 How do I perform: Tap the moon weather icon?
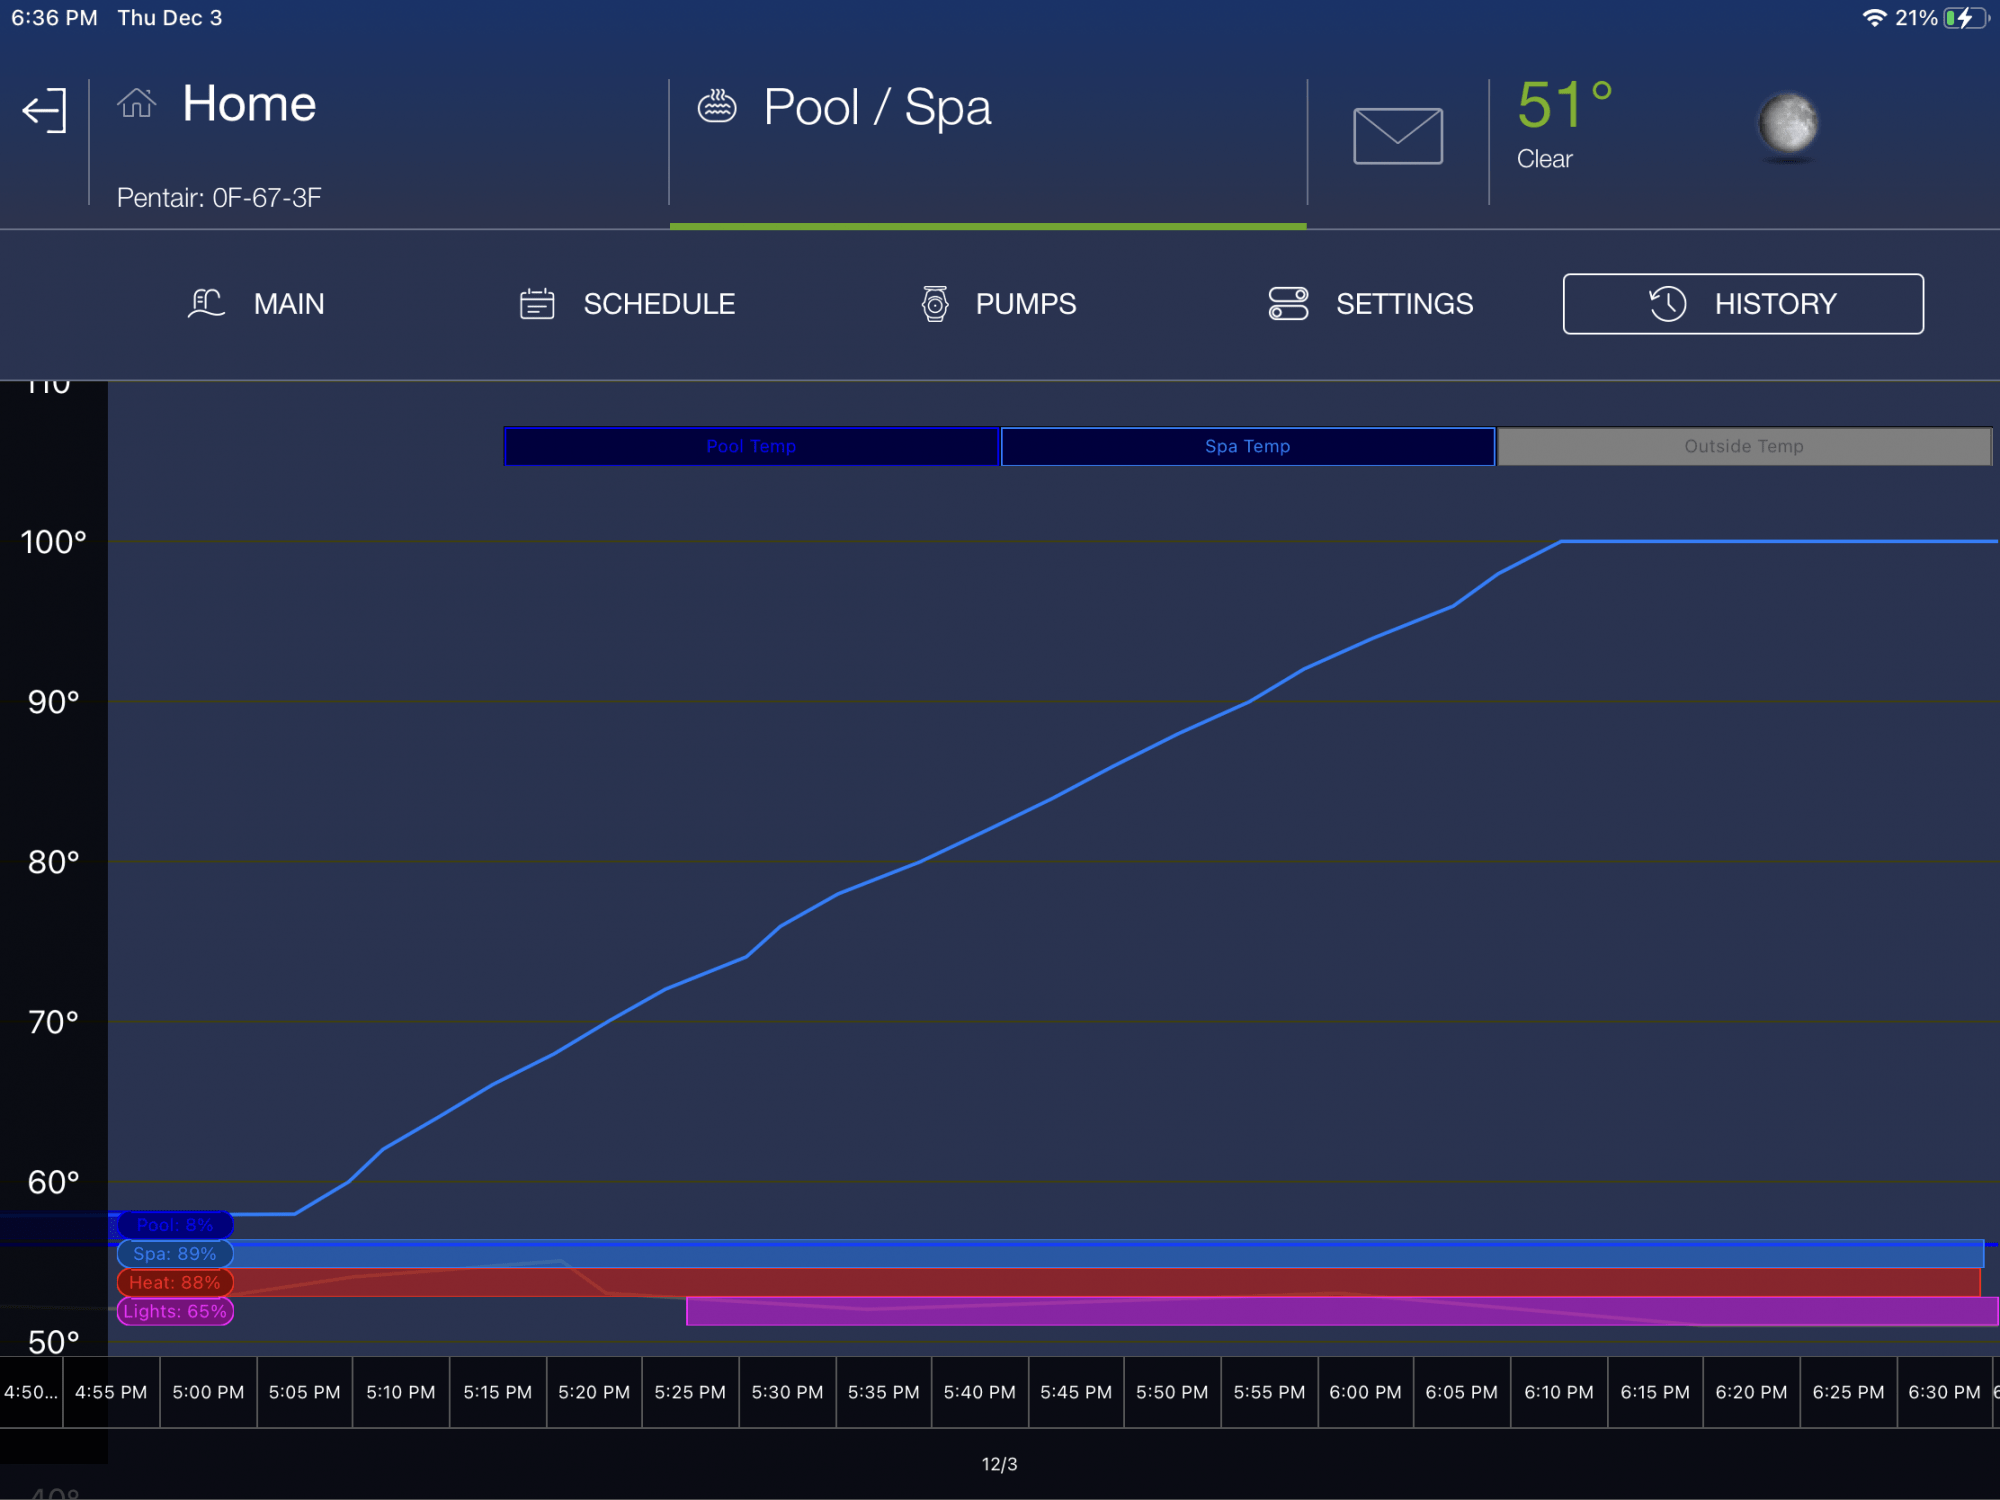(1788, 125)
